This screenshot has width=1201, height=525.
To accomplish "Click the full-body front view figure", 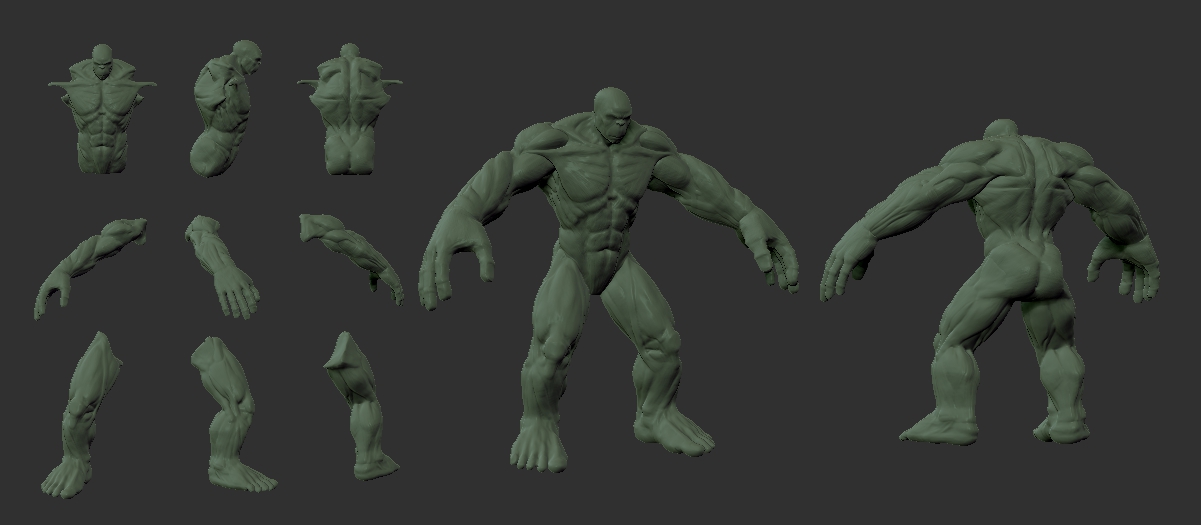I will pos(610,280).
